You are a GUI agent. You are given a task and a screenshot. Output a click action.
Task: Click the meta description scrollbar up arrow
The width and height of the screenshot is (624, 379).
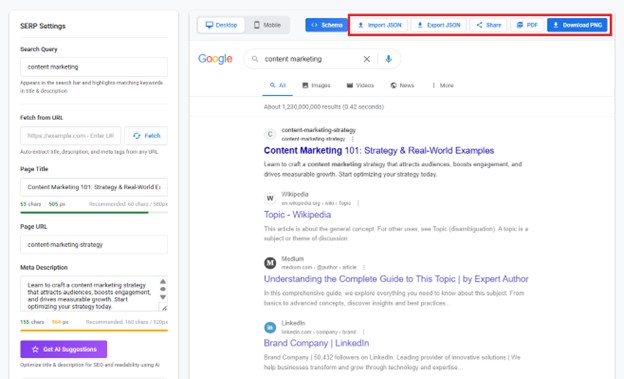(163, 281)
